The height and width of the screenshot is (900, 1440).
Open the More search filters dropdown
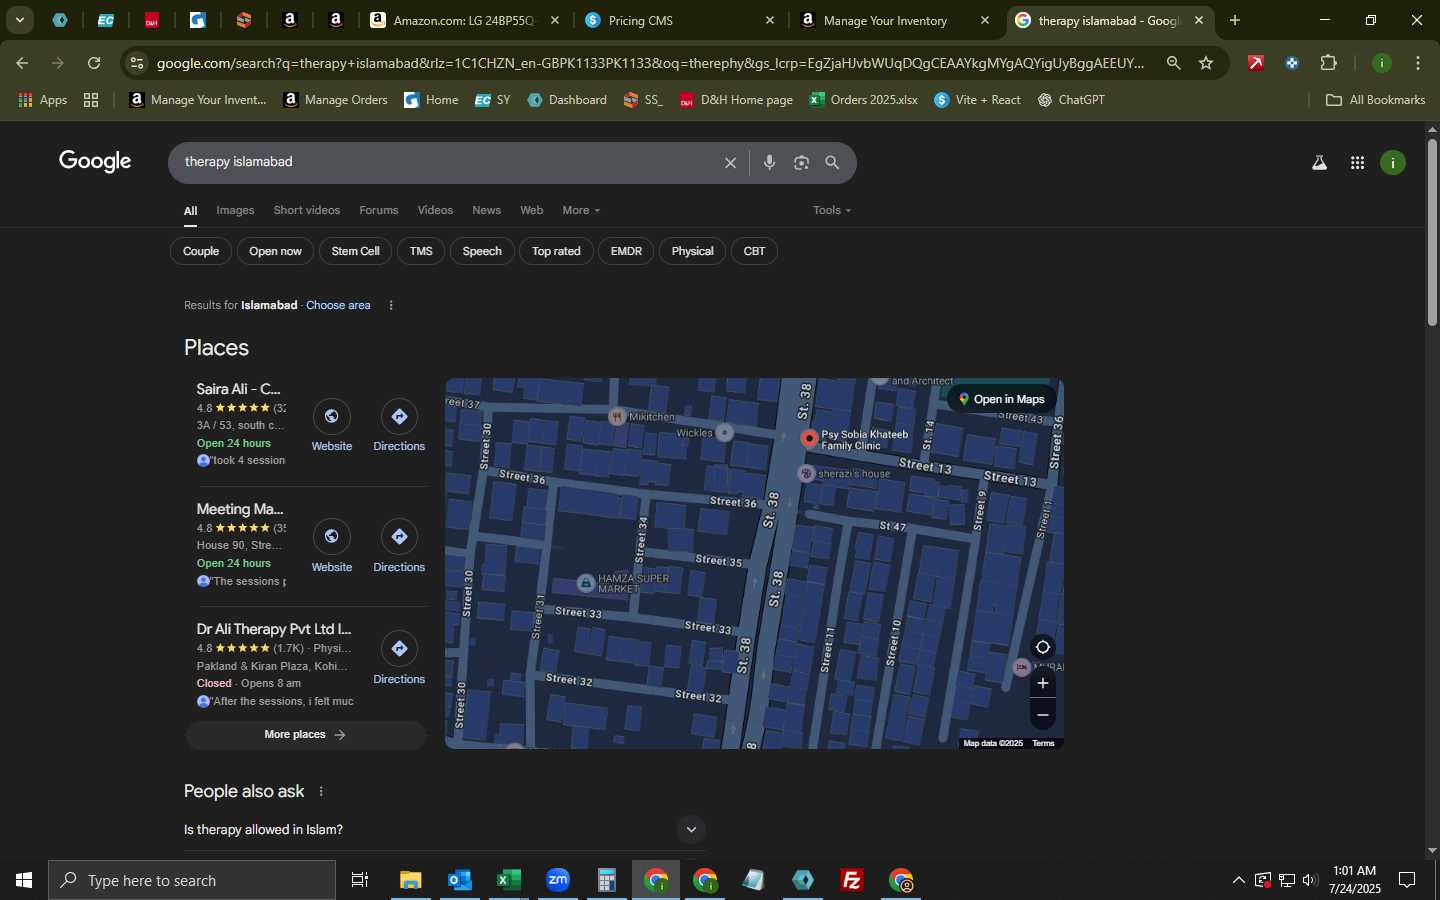[581, 210]
